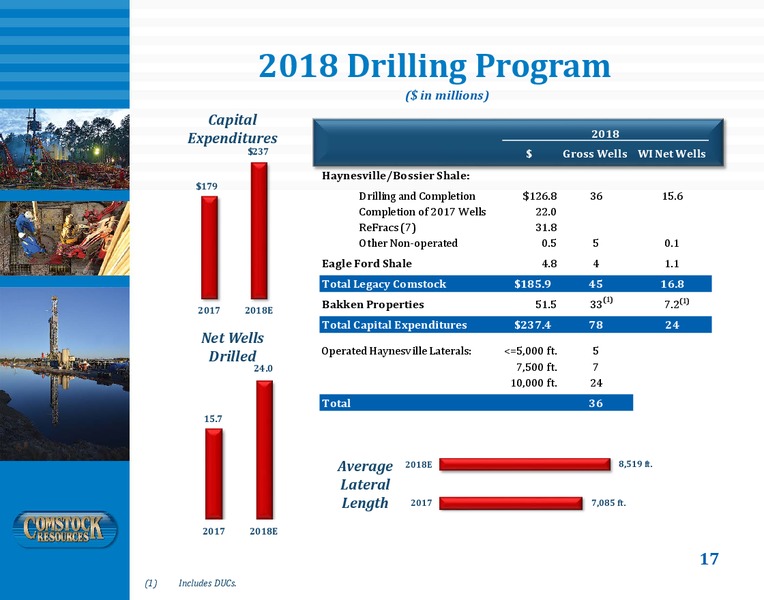This screenshot has width=764, height=600.
Task: Click the Eagle Ford Shale row label
Action: tap(367, 263)
